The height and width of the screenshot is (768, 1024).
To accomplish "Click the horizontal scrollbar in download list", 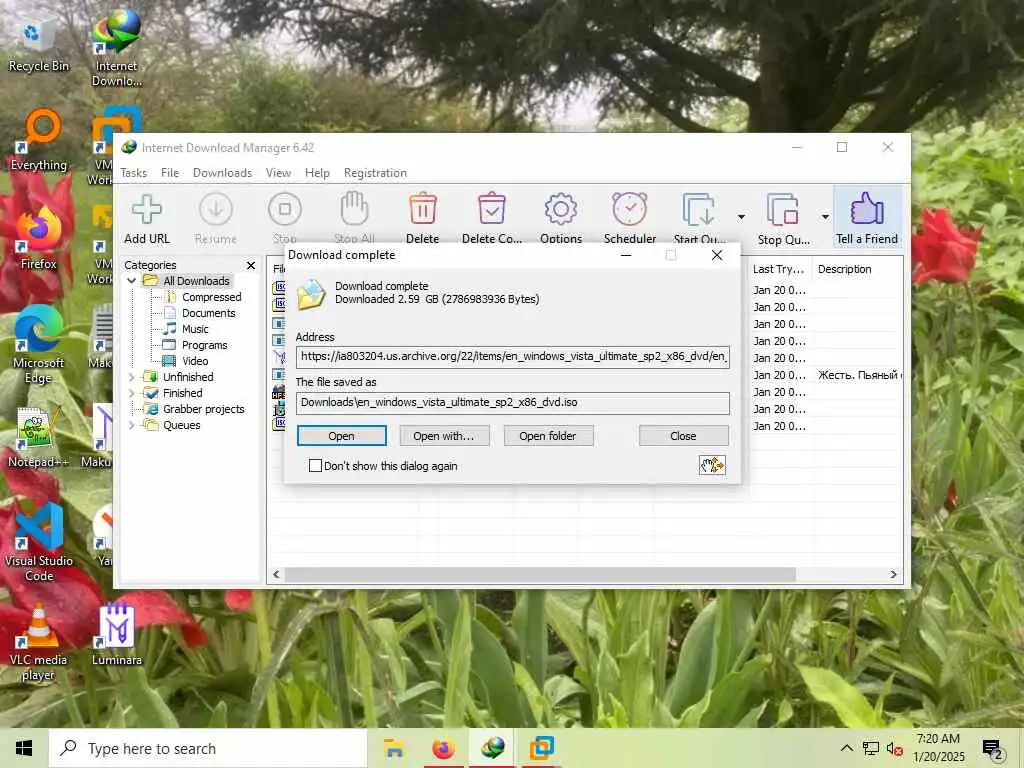I will coord(540,574).
